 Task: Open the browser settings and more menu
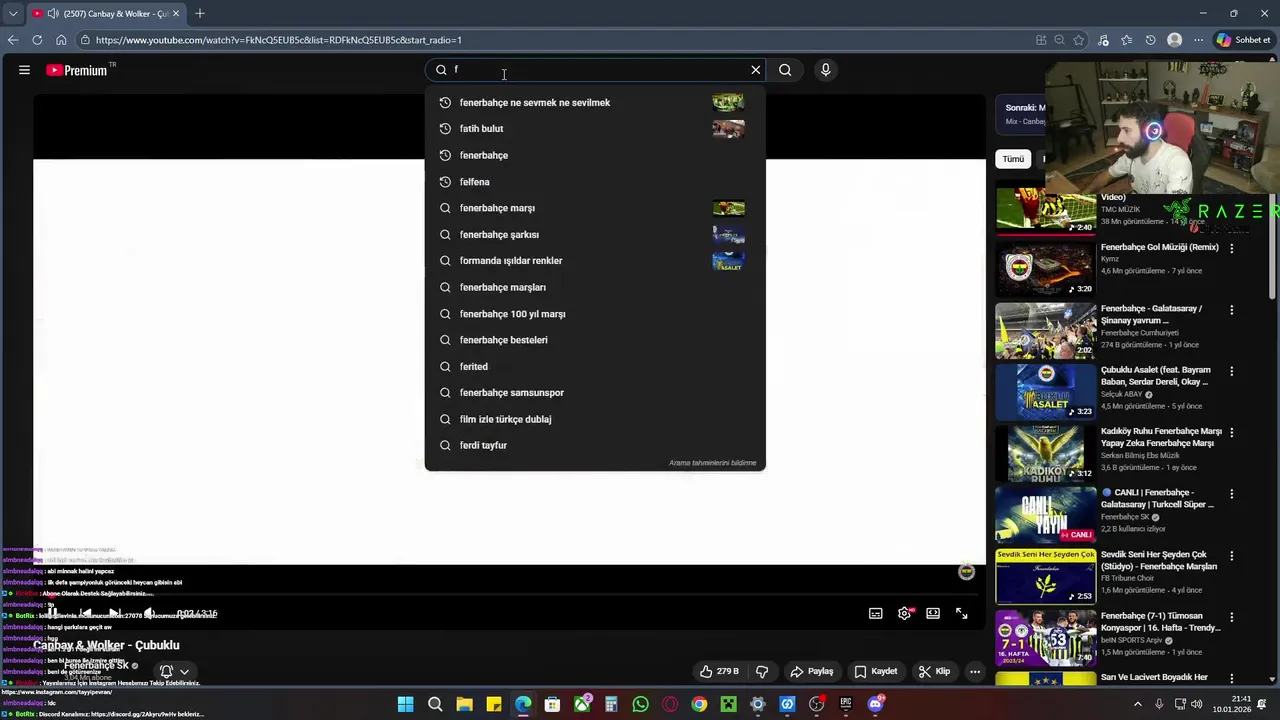[1199, 40]
